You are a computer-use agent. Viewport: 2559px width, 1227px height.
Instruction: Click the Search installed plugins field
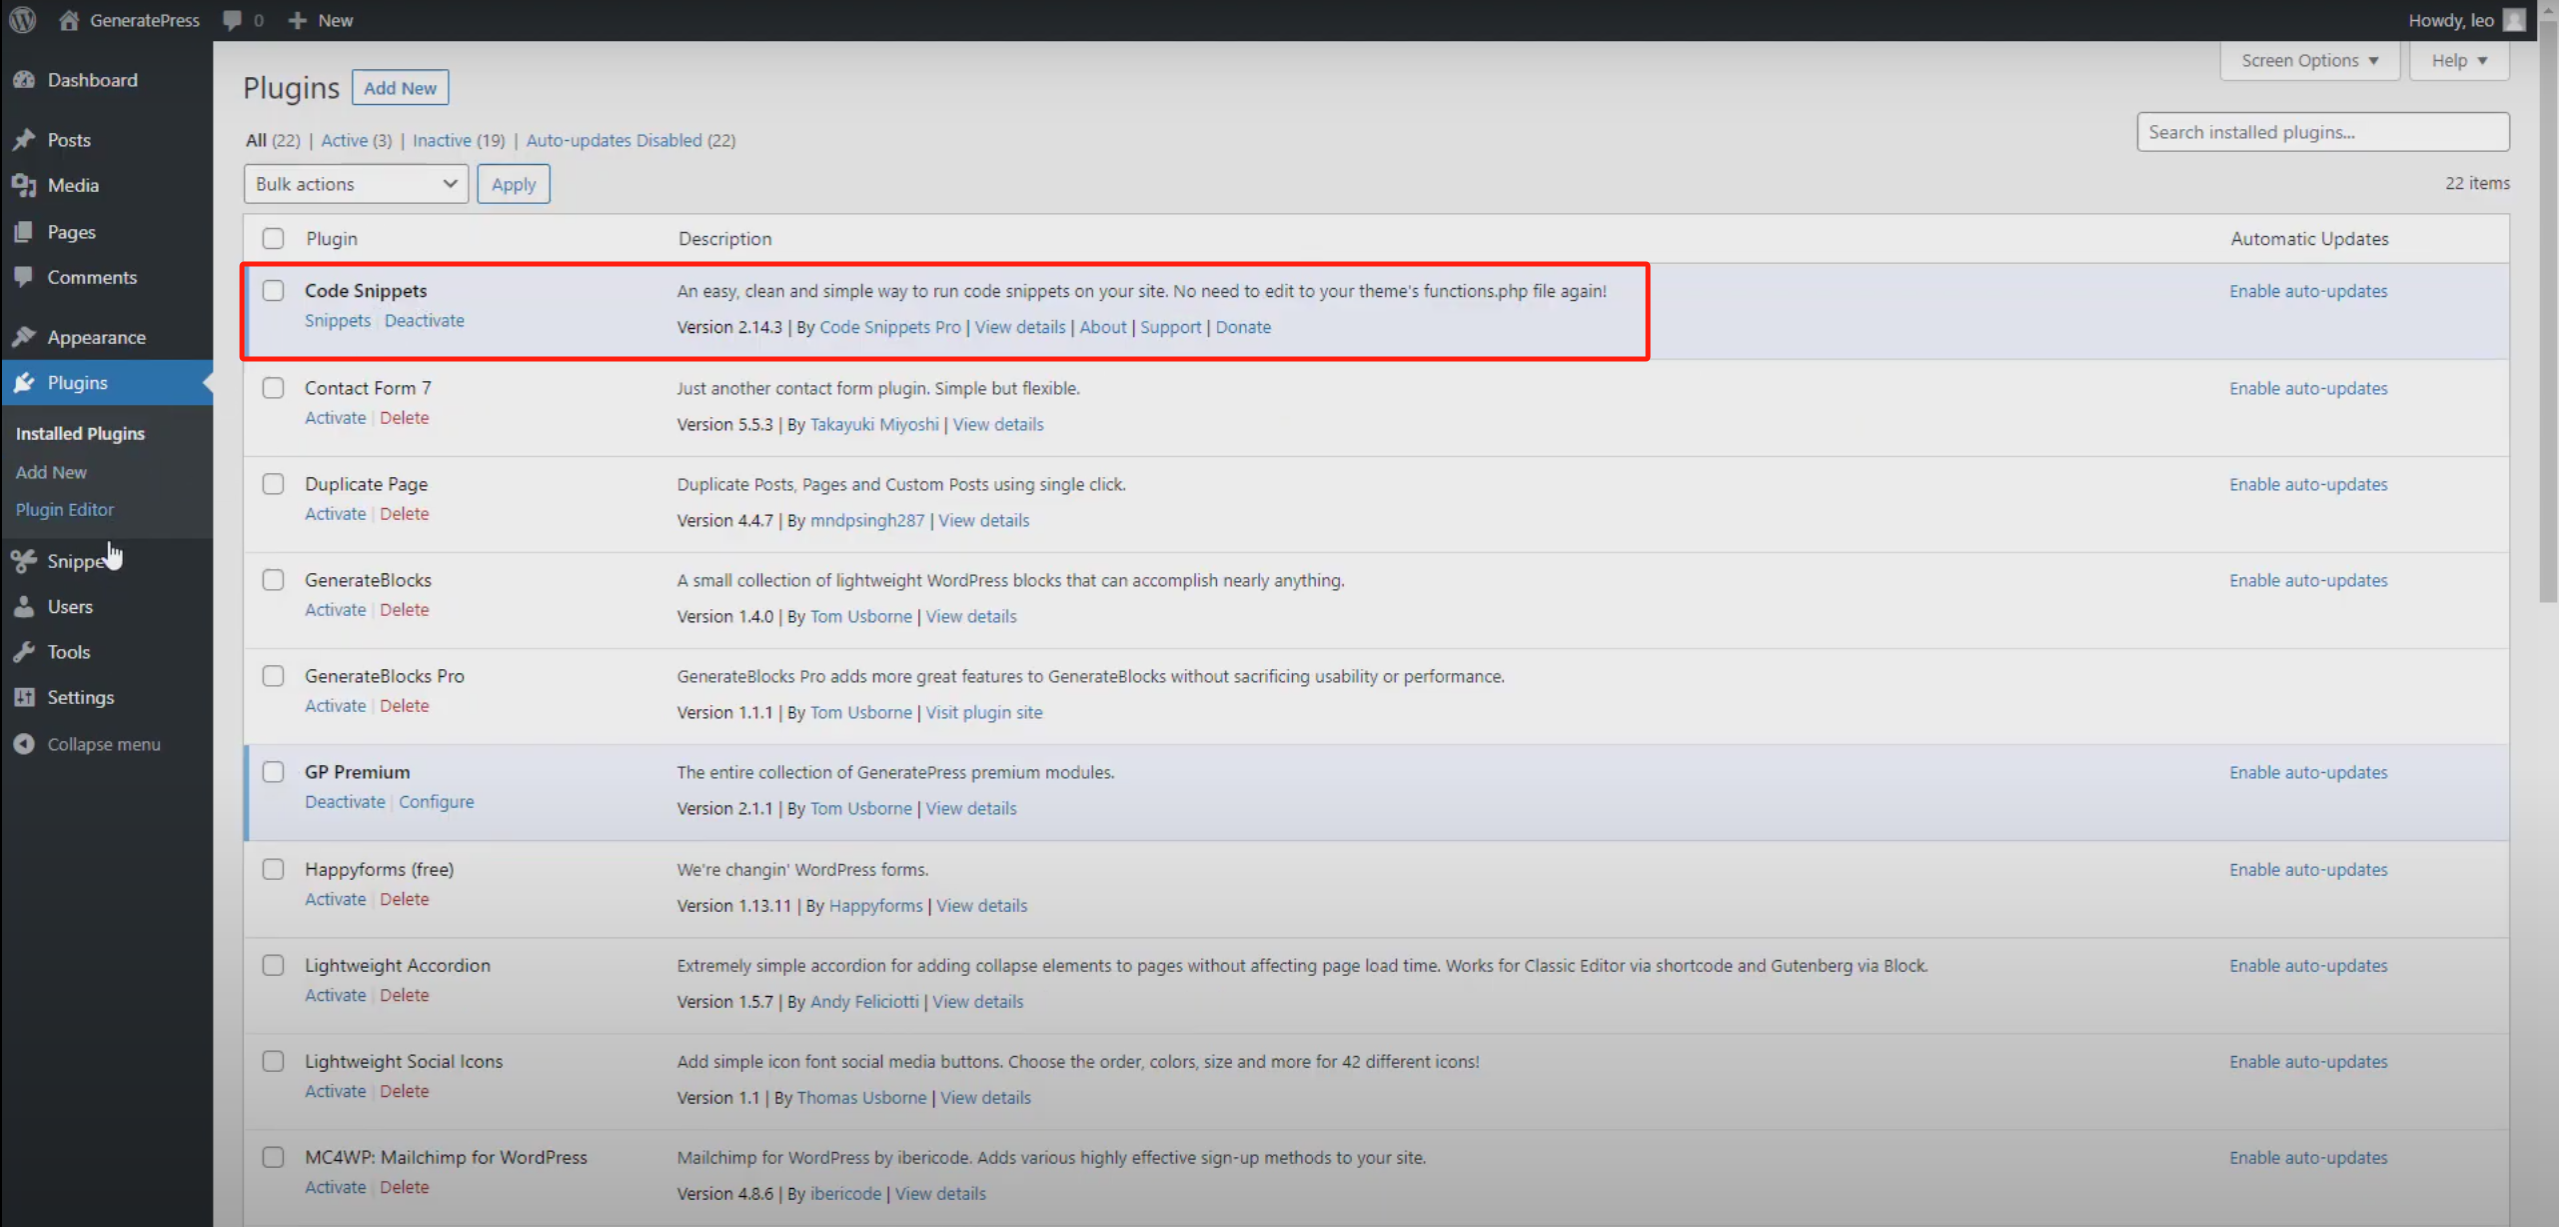[x=2322, y=132]
